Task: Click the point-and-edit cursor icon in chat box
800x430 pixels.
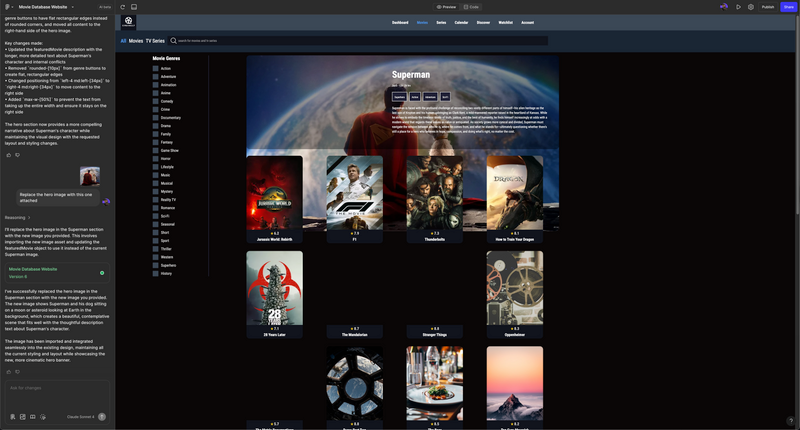Action: click(x=43, y=417)
